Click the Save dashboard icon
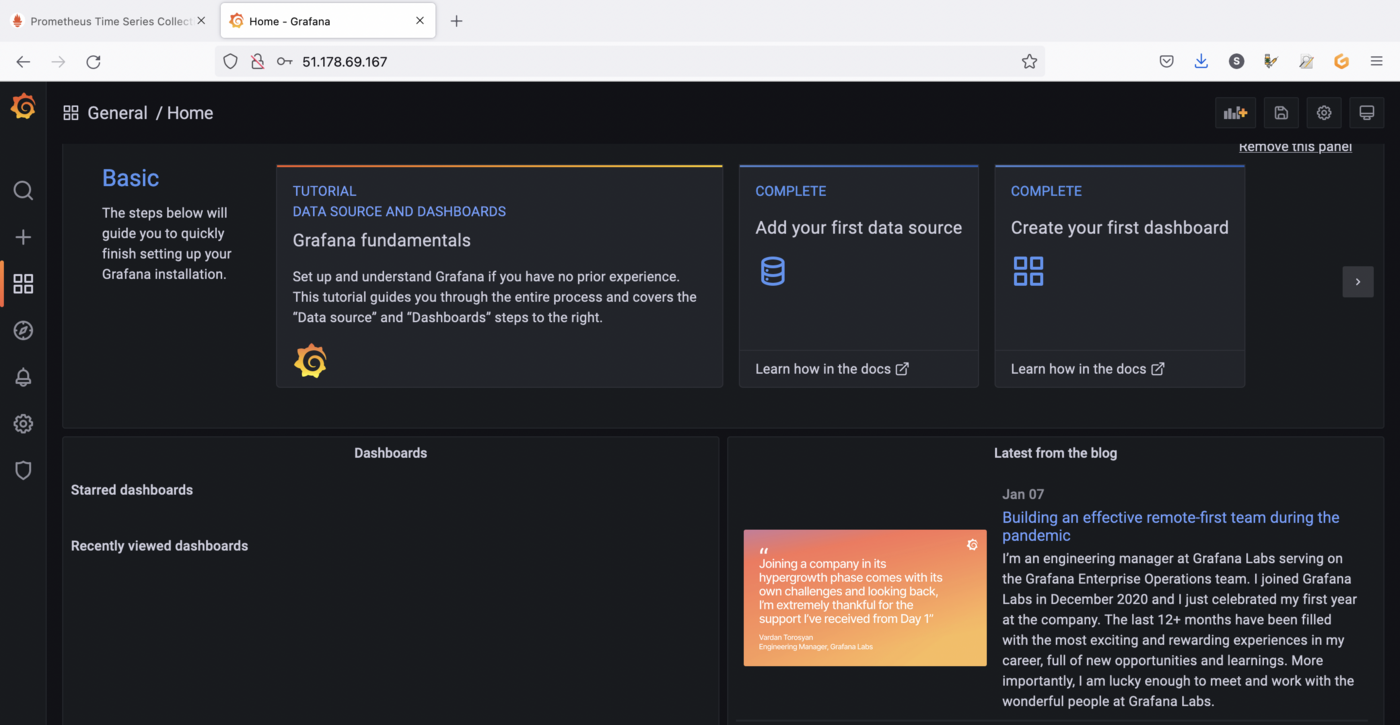 click(1281, 112)
